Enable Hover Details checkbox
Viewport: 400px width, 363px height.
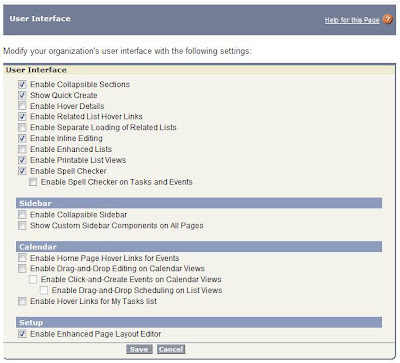pos(22,106)
